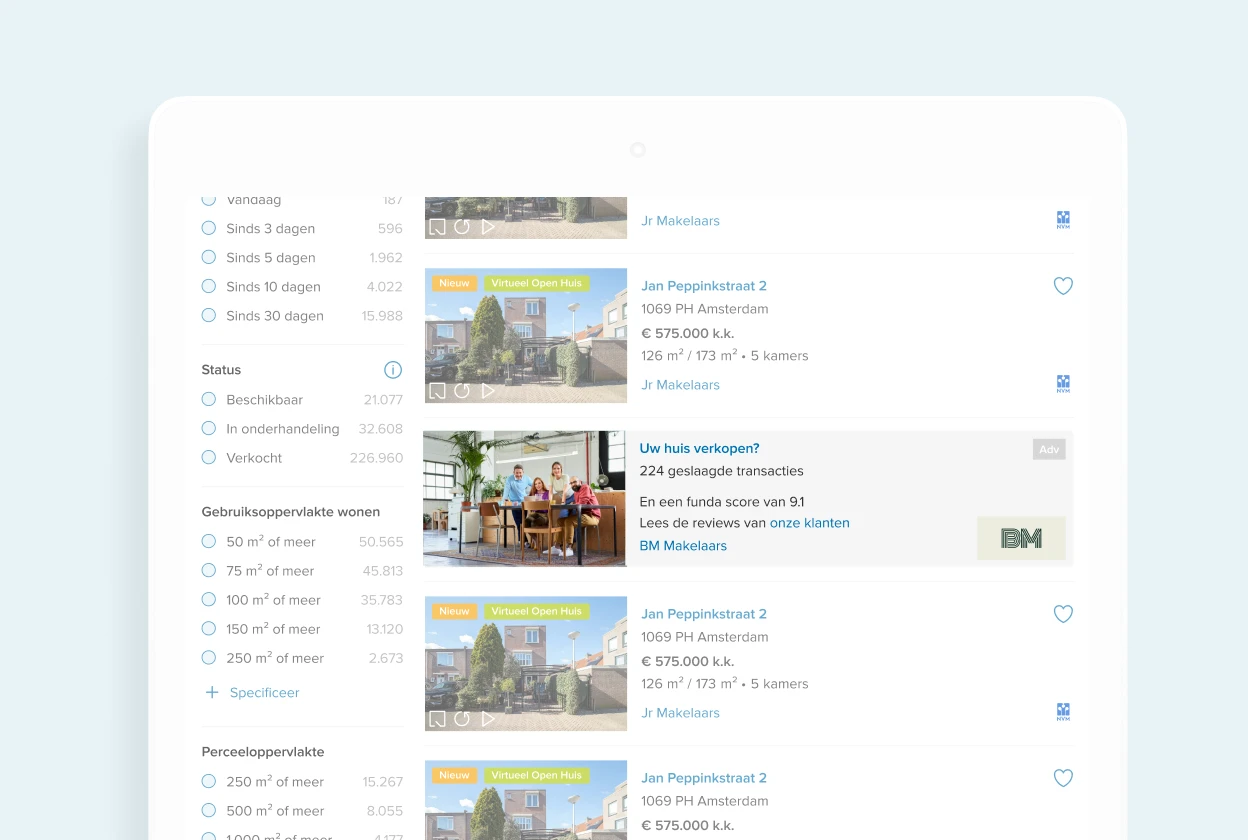Open the floor plan icon on the topmost cut-off listing

coord(437,227)
